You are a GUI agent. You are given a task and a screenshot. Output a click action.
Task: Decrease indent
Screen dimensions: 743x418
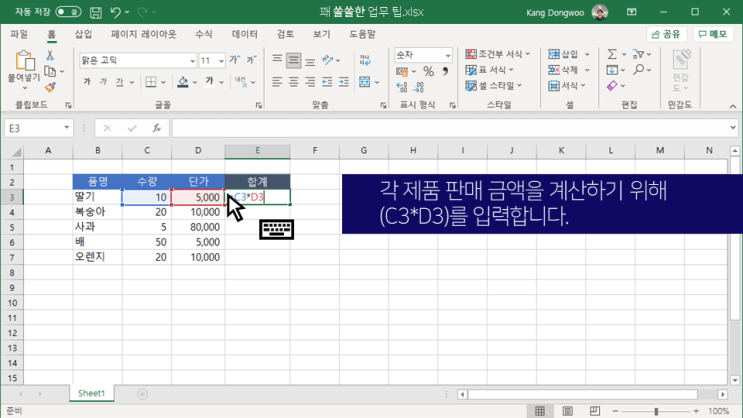(x=327, y=82)
